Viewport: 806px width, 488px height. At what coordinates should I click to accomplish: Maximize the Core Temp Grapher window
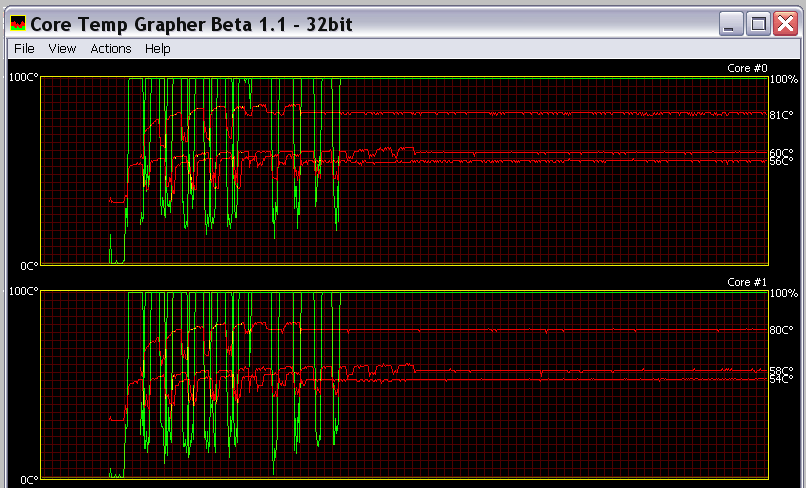coord(759,23)
